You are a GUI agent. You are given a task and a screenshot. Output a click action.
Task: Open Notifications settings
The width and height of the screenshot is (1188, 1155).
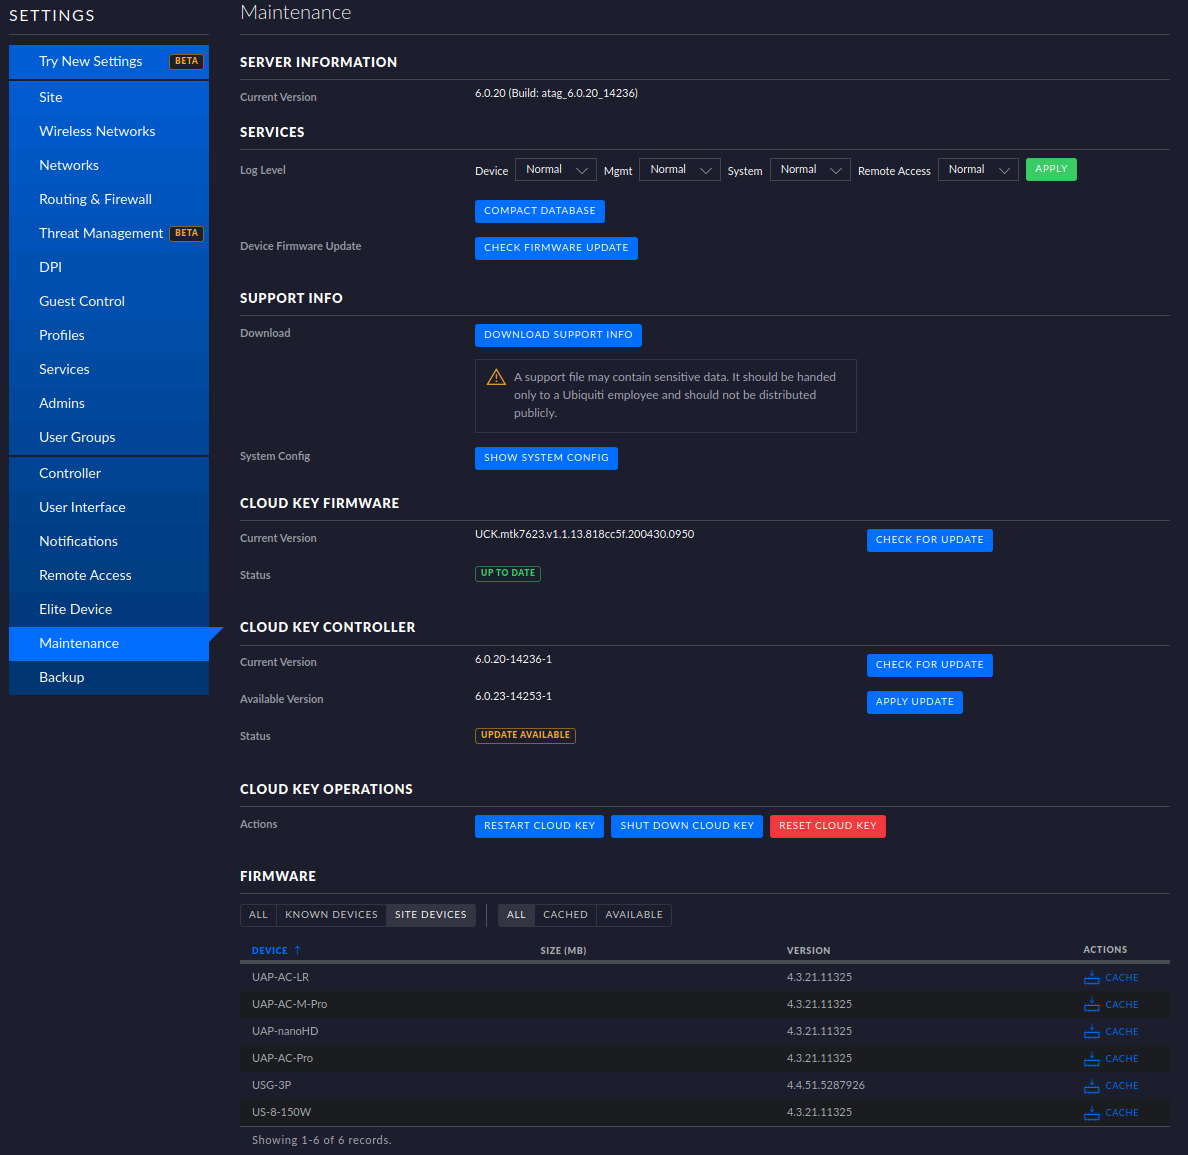click(109, 542)
